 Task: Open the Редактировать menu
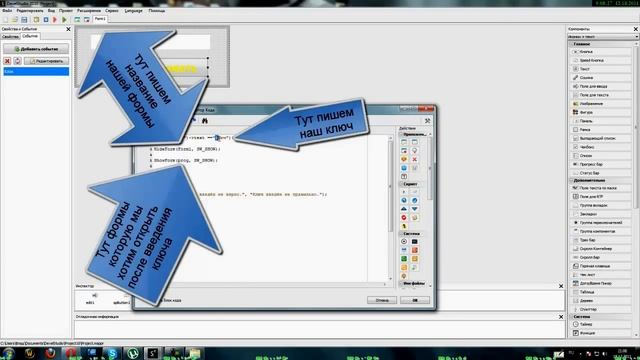30,11
